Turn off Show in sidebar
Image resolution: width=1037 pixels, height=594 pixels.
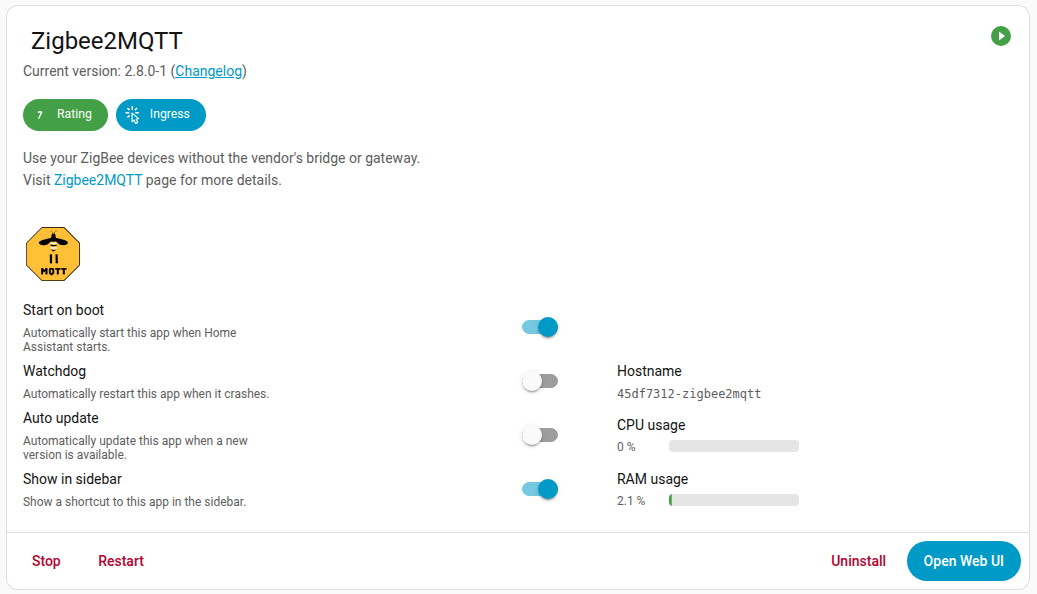(540, 489)
